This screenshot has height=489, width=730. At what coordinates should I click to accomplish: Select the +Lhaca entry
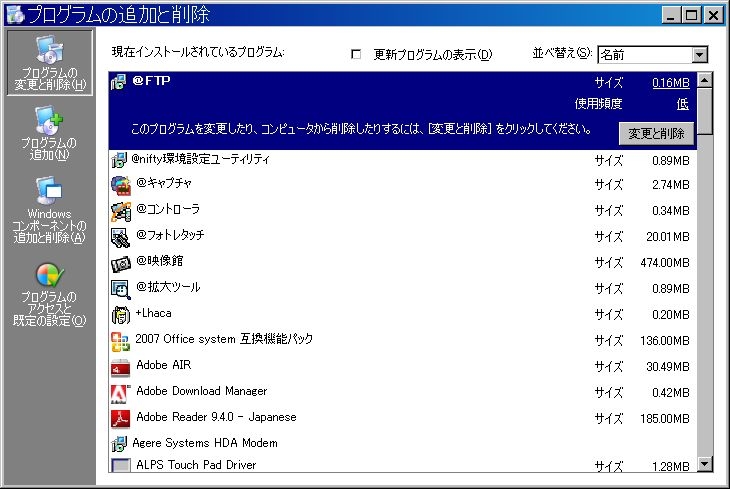click(403, 315)
